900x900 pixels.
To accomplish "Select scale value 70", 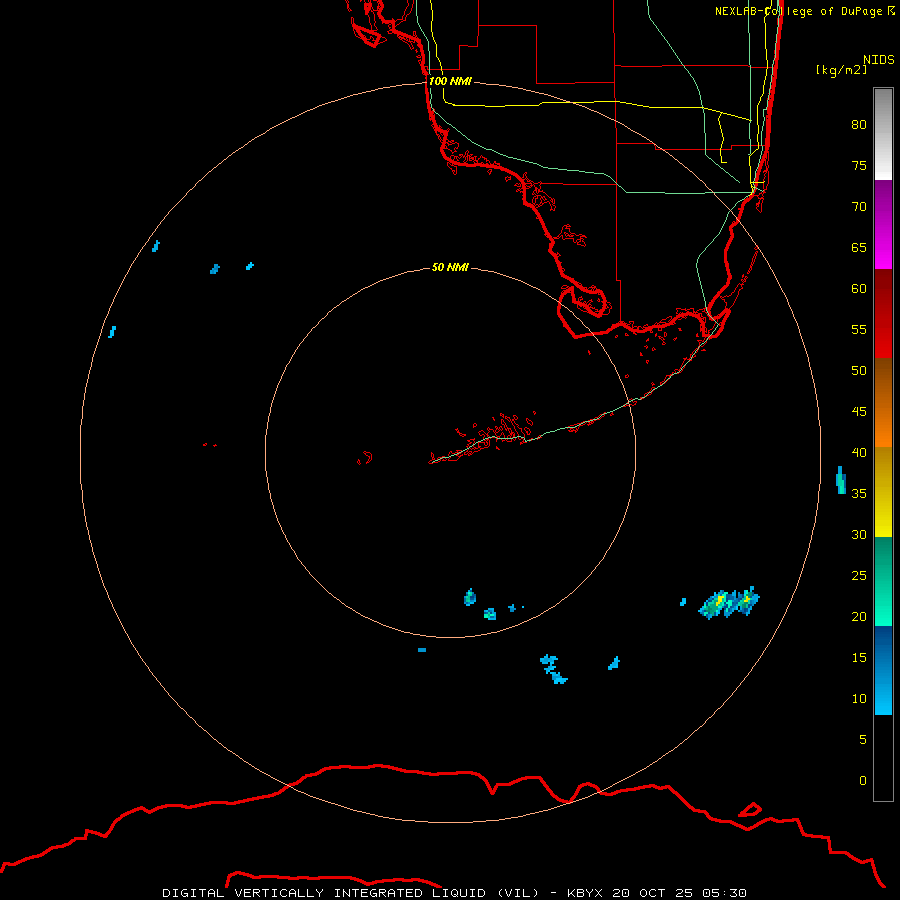I will click(859, 207).
